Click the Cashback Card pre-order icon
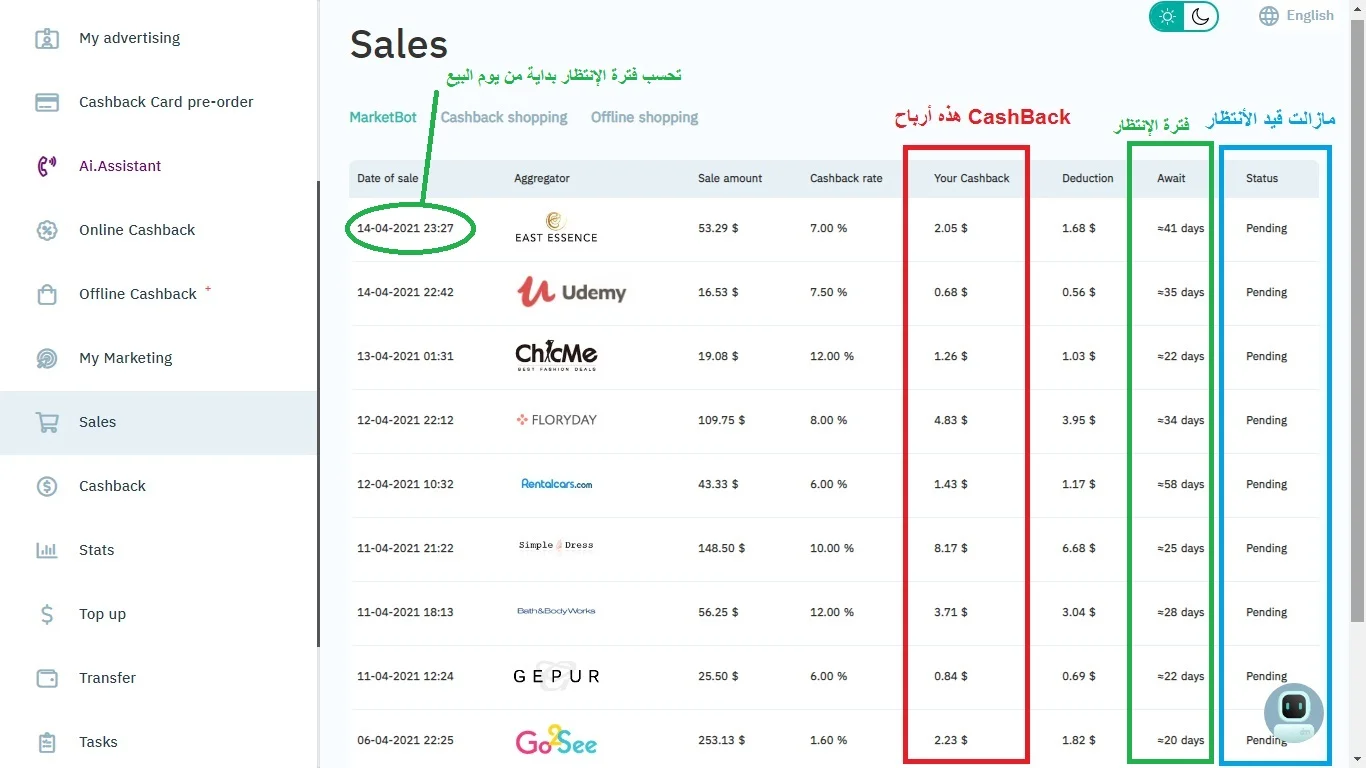The height and width of the screenshot is (768, 1366). coord(47,102)
